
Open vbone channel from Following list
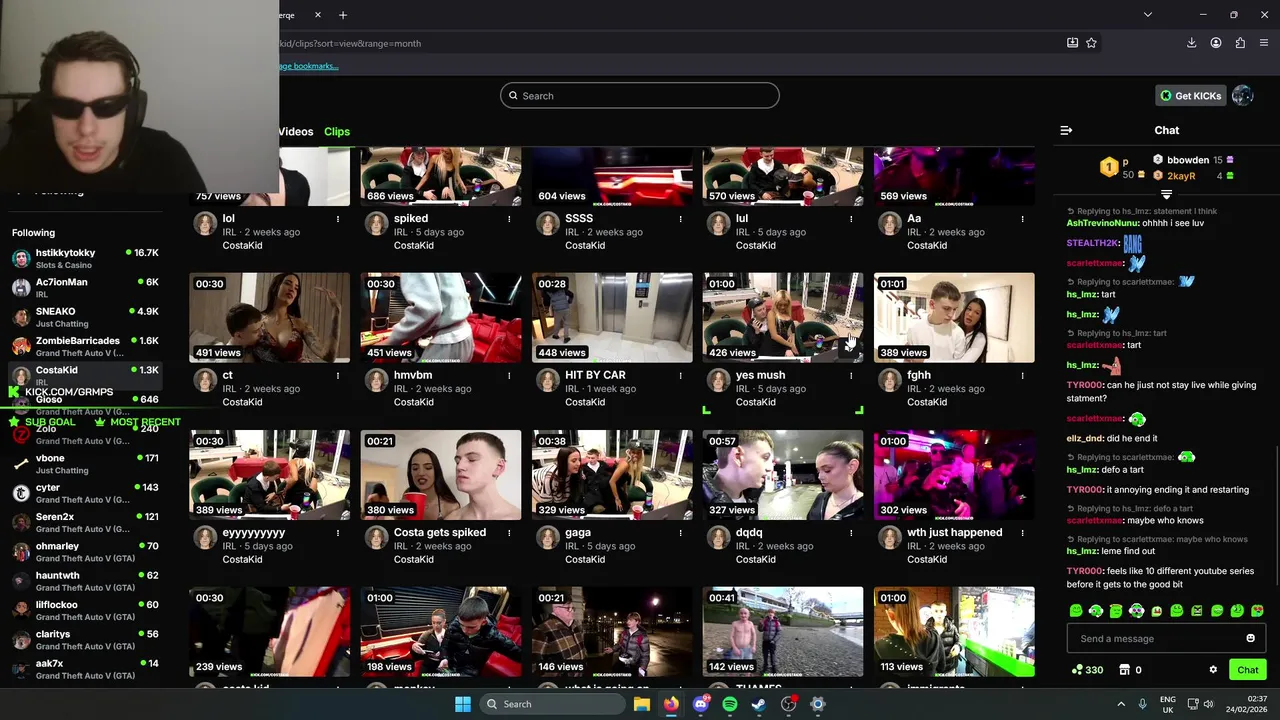[84, 464]
